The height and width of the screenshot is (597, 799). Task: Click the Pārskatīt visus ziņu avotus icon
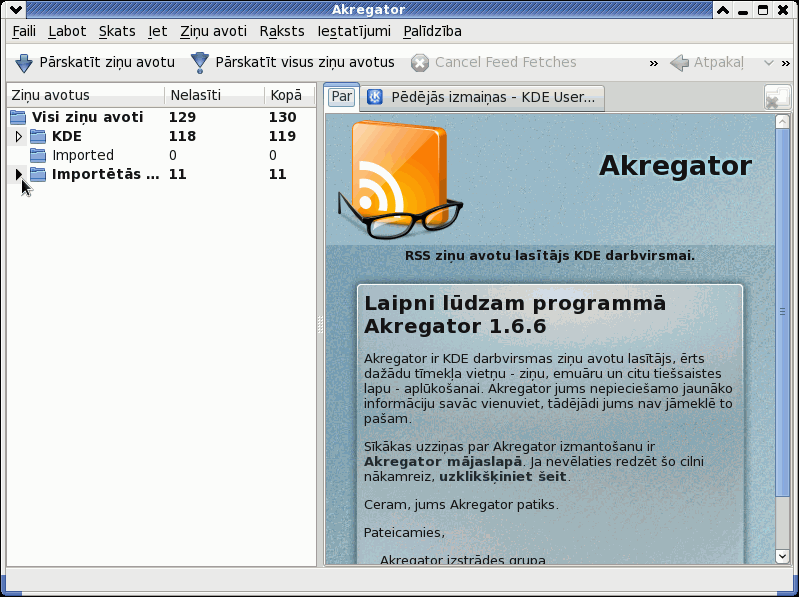pyautogui.click(x=199, y=63)
